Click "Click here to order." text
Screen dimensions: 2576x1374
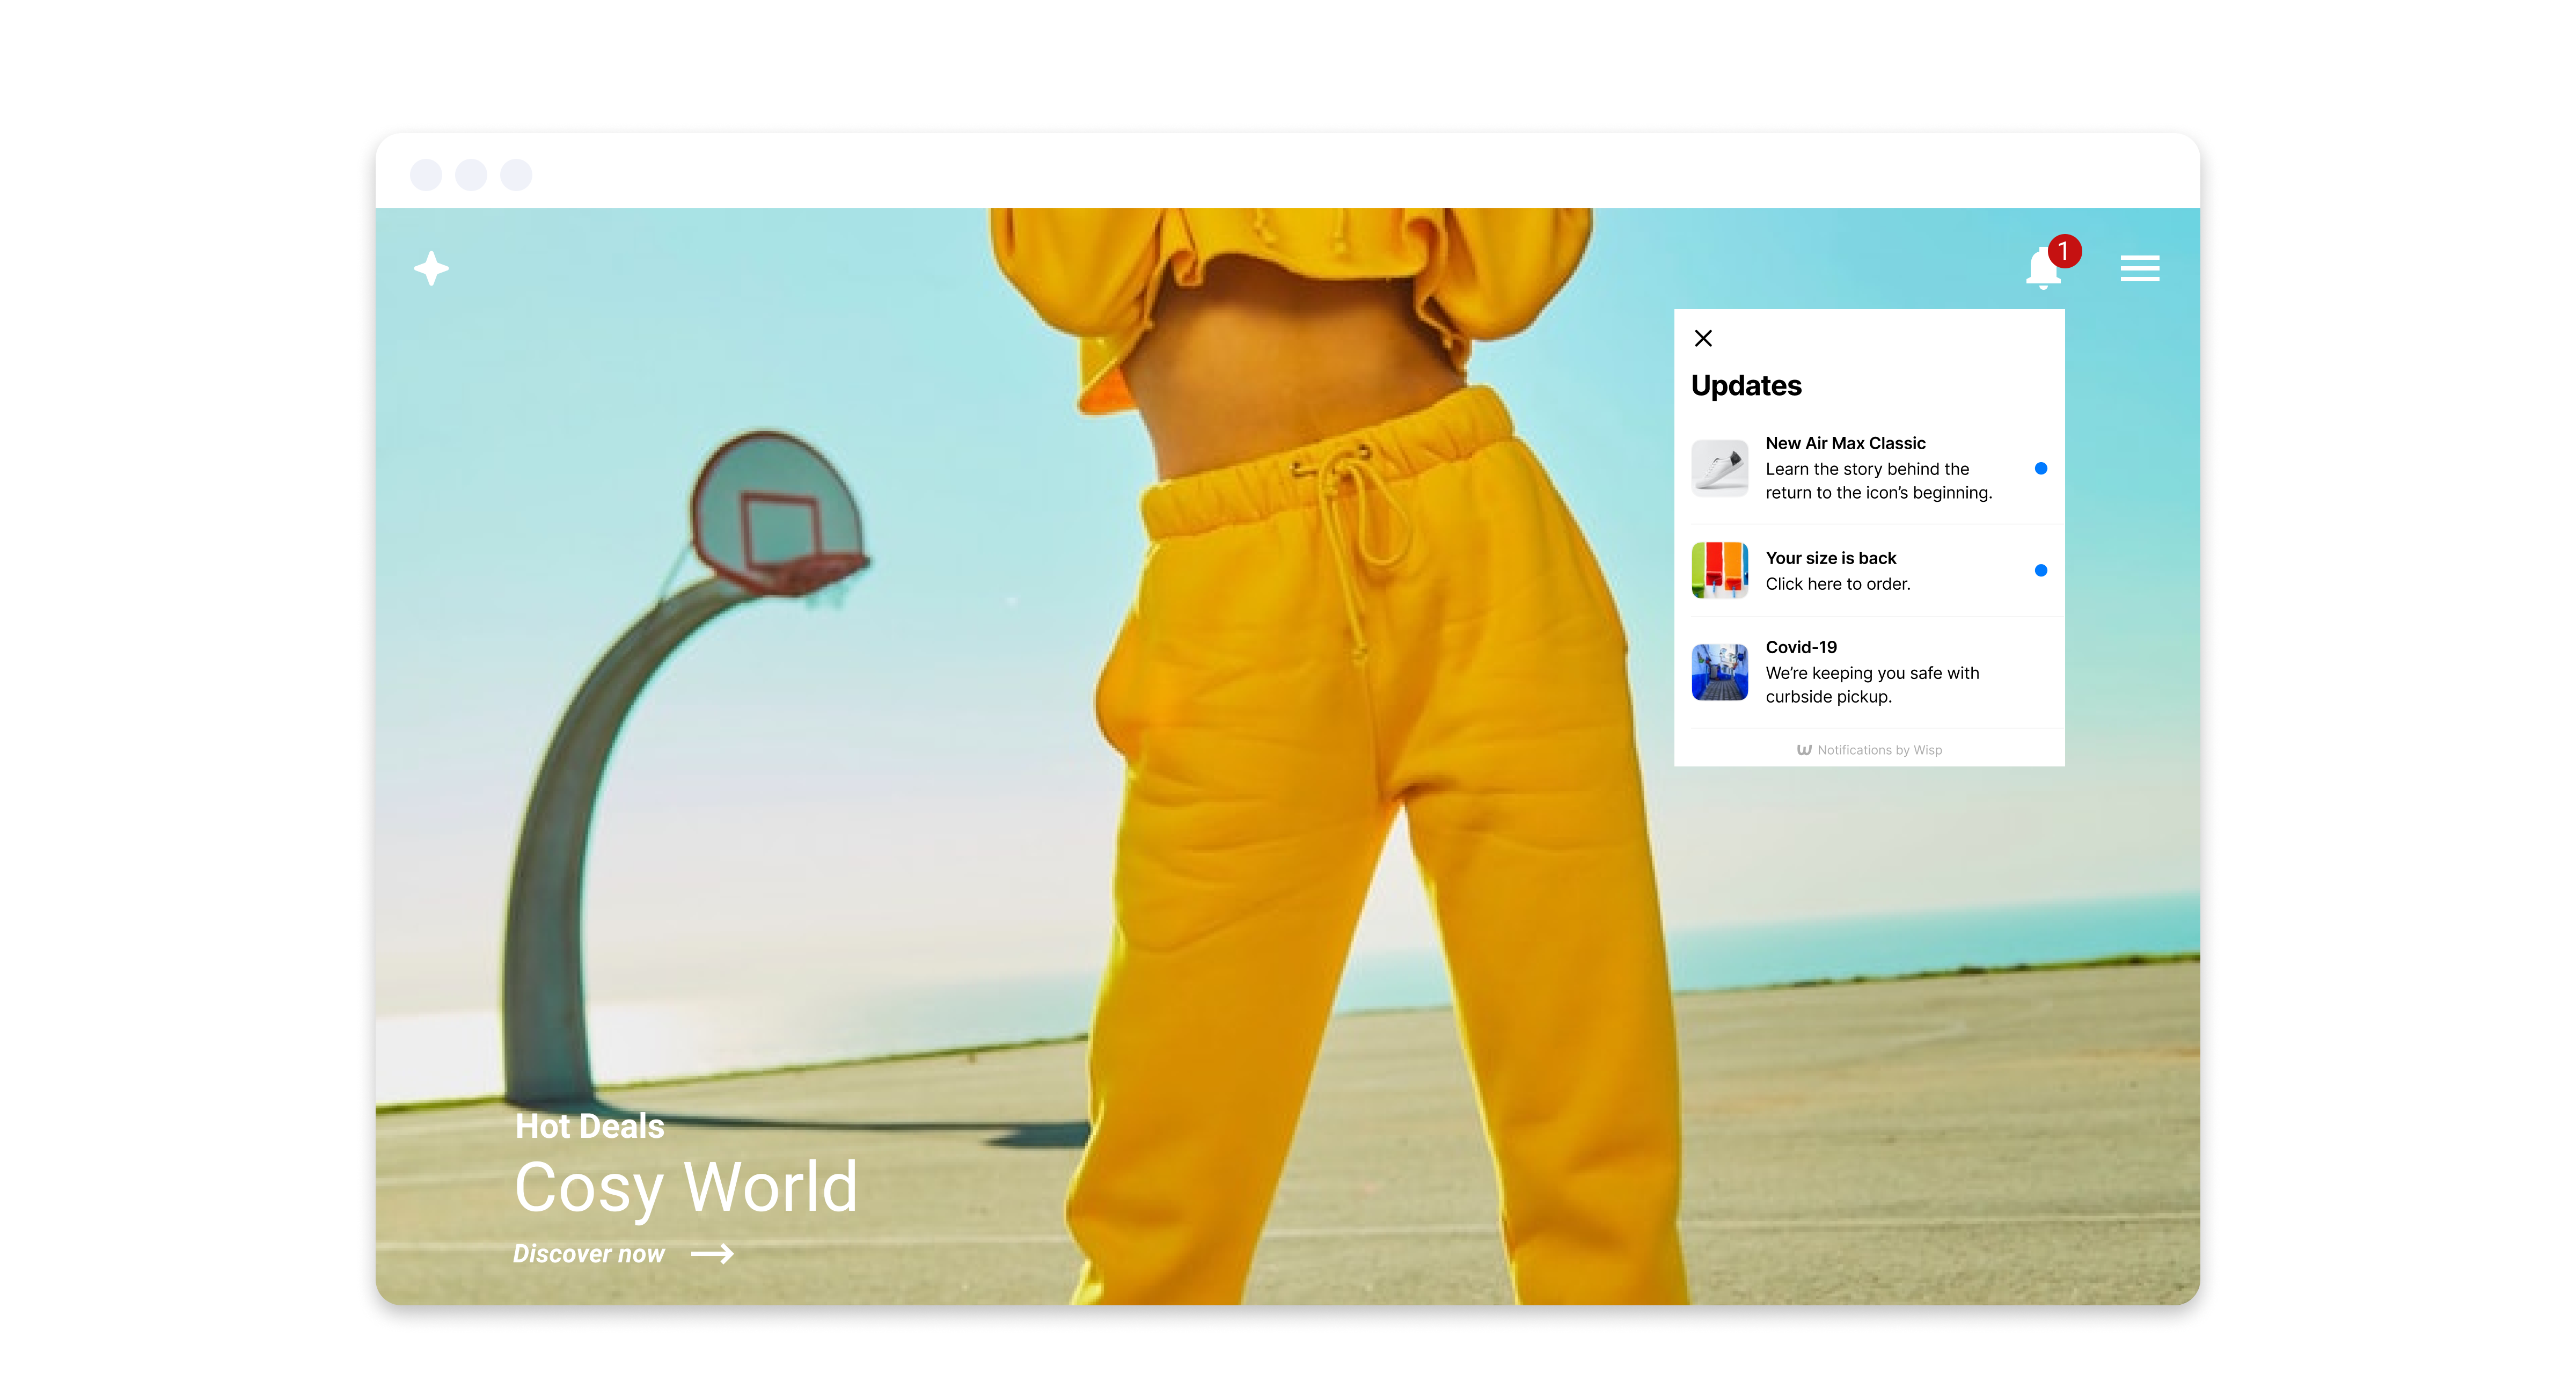pyautogui.click(x=1838, y=584)
